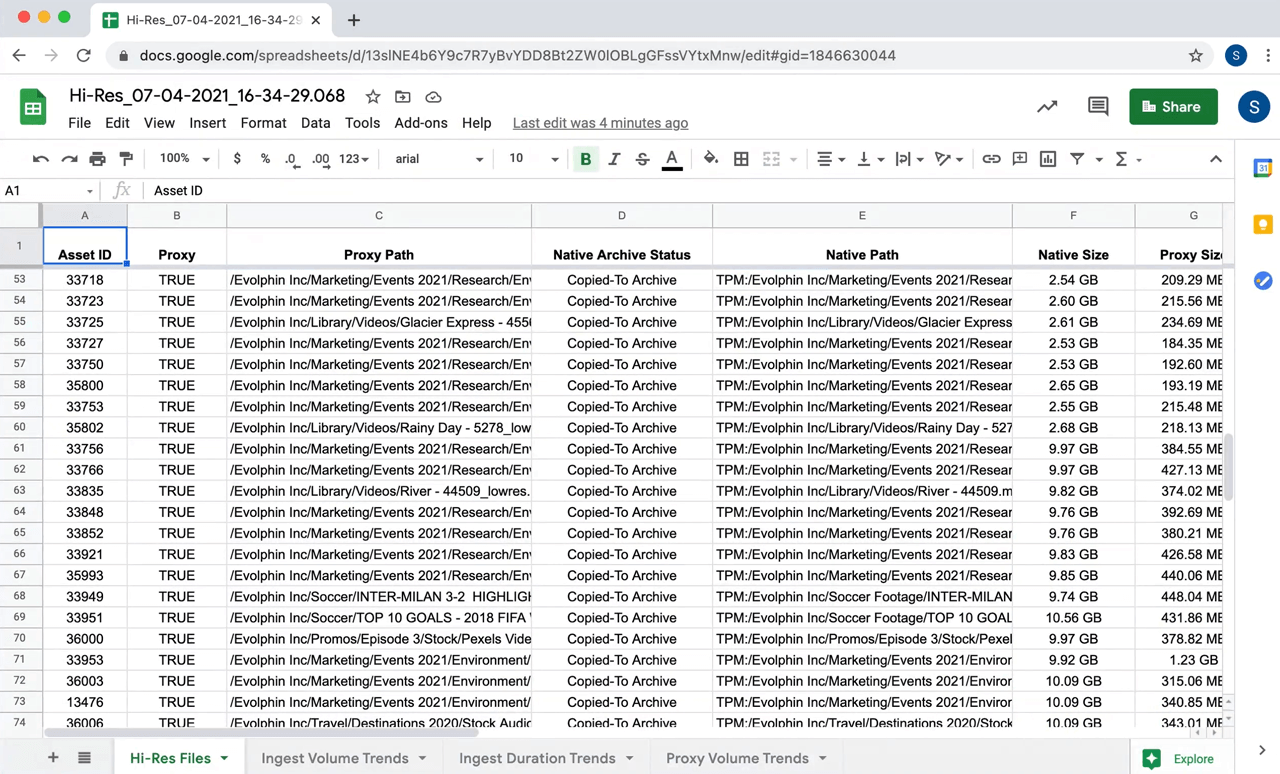Star this spreadsheet document
The width and height of the screenshot is (1280, 774).
[373, 97]
